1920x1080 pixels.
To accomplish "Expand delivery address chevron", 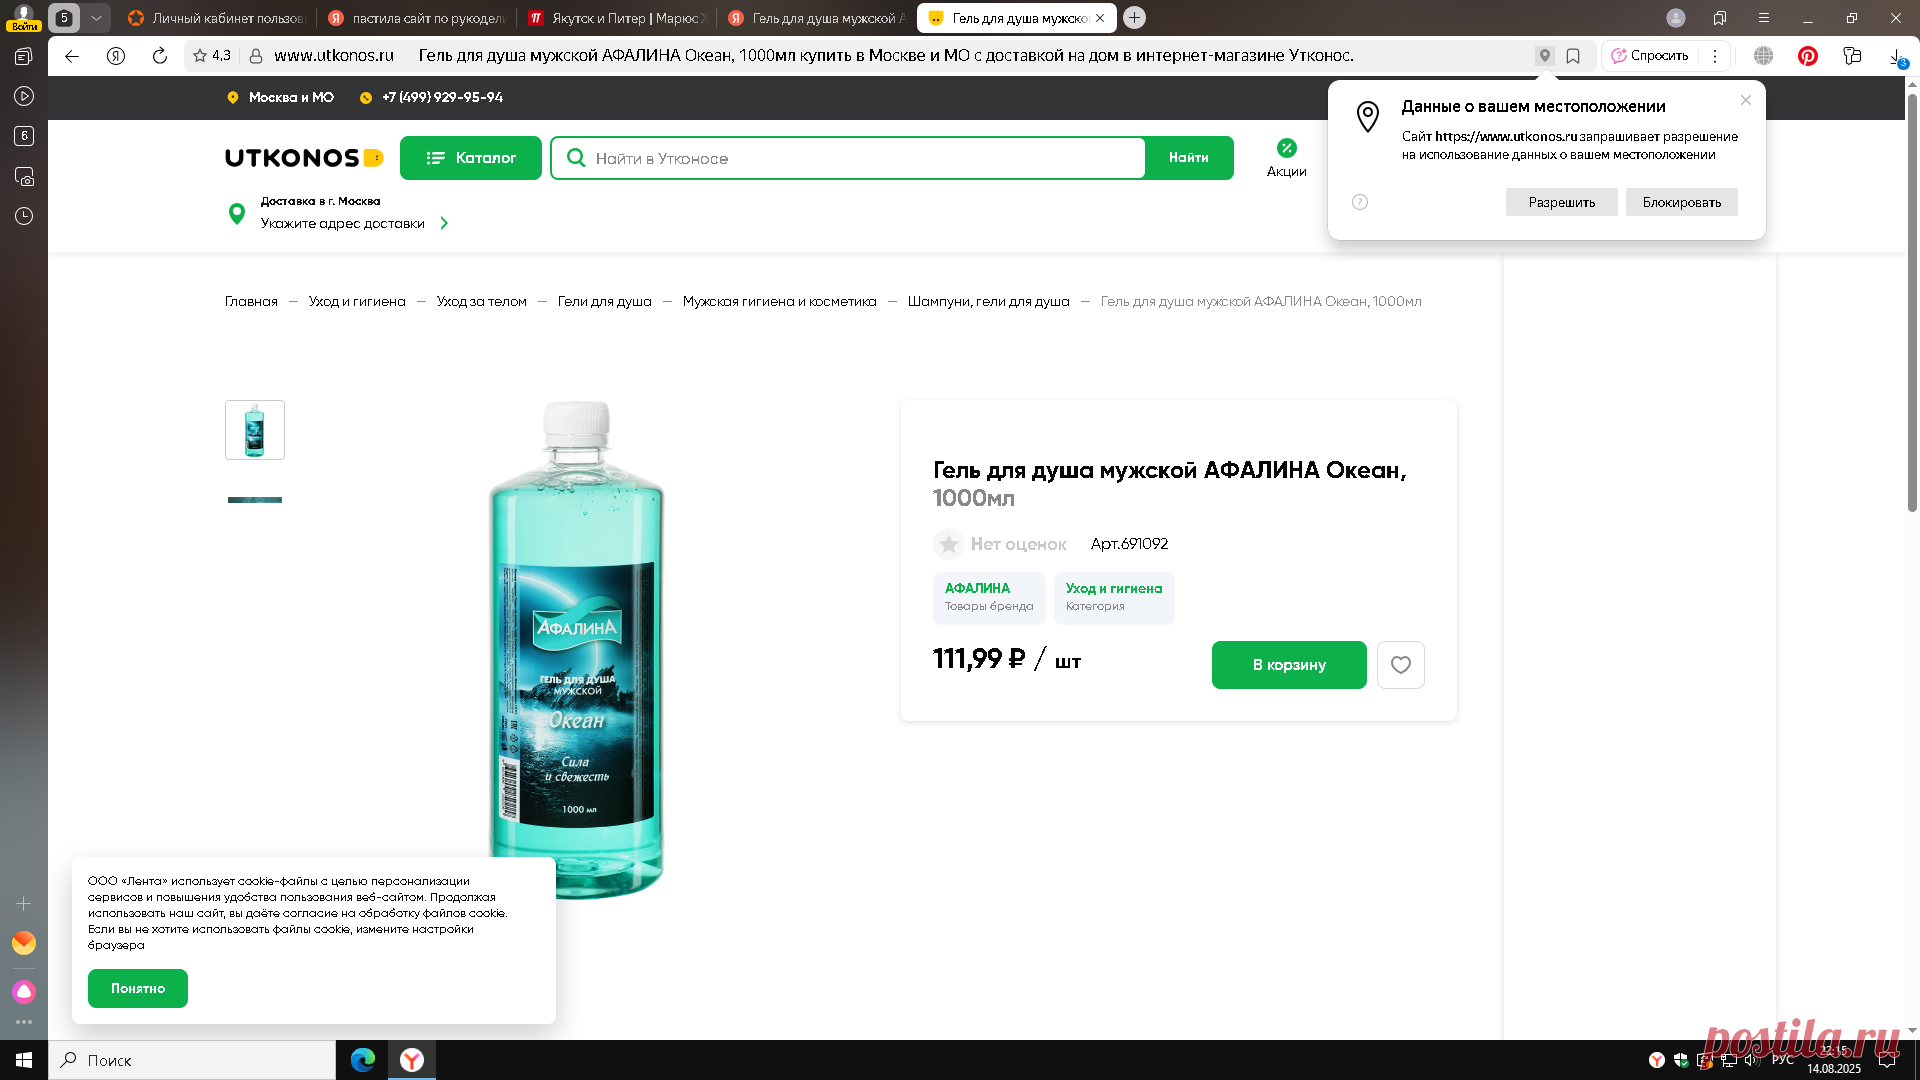I will 444,223.
